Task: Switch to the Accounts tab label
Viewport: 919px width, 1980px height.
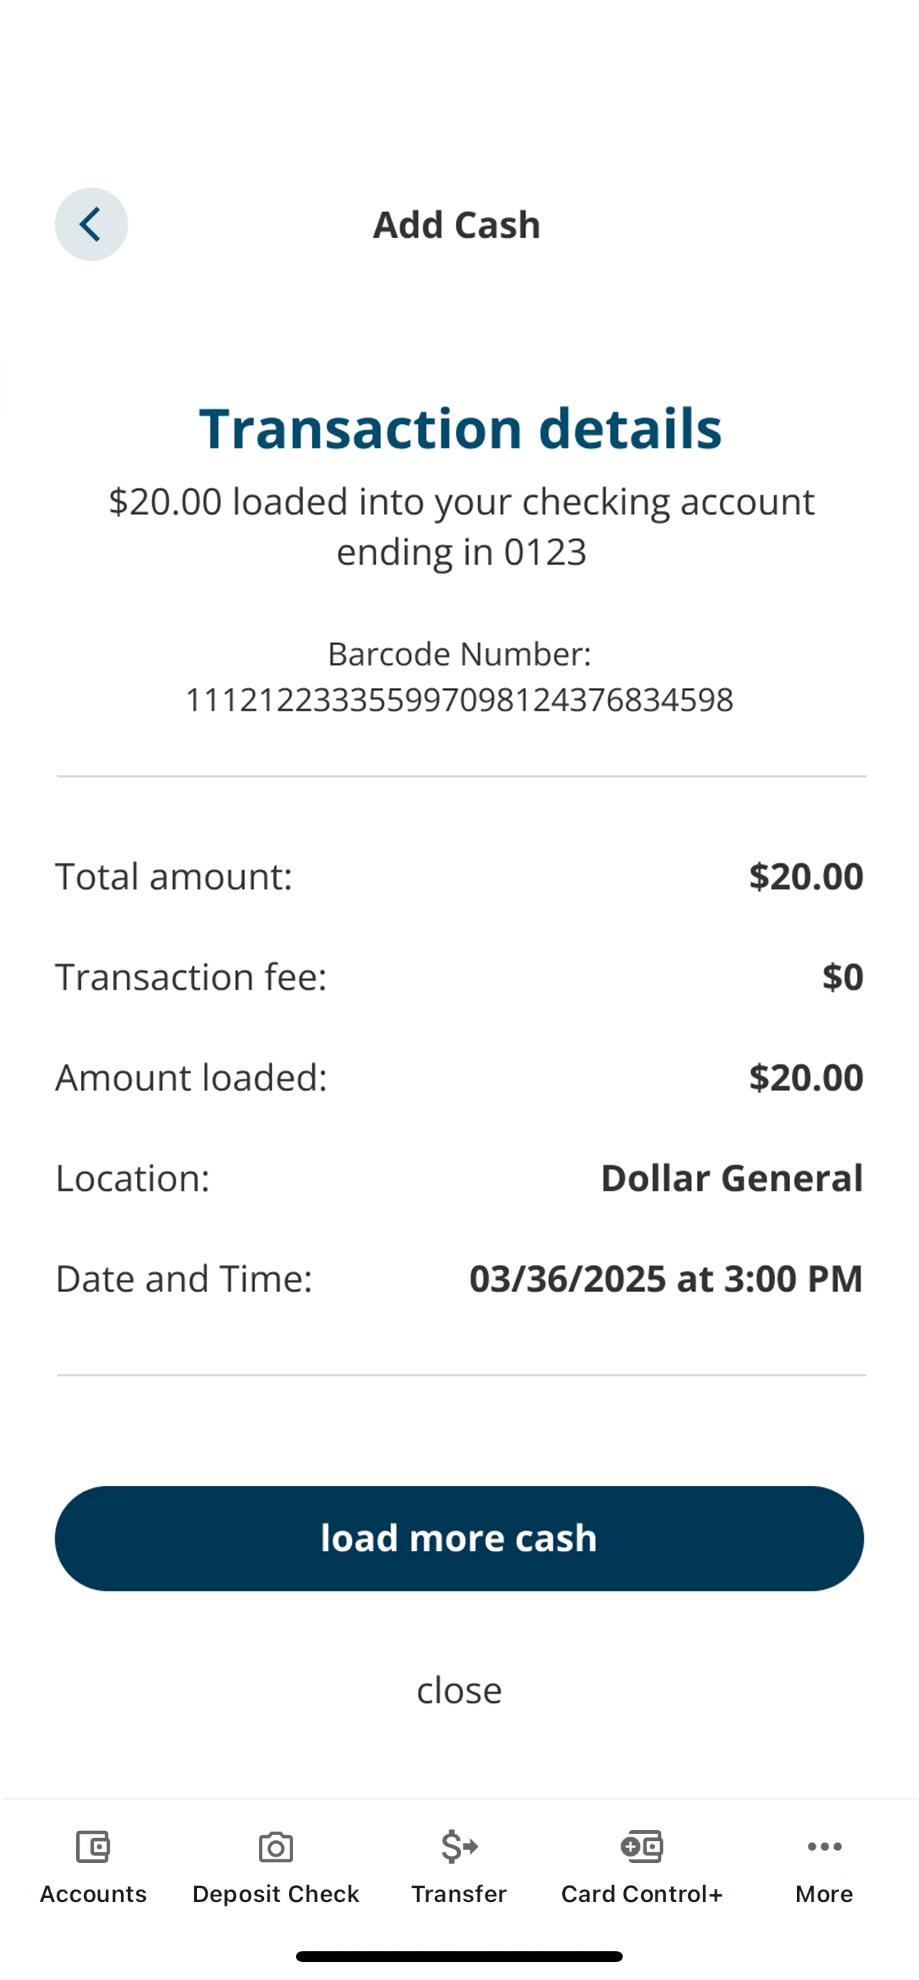Action: pyautogui.click(x=93, y=1894)
